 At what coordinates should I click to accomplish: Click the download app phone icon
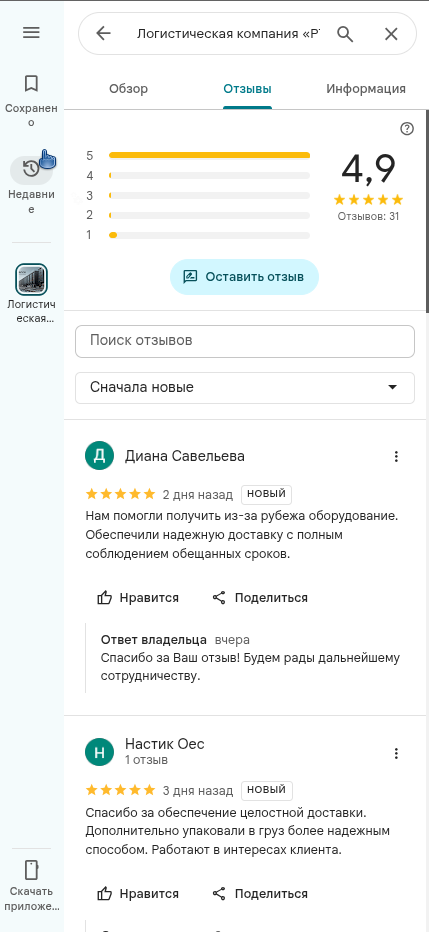pos(31,870)
